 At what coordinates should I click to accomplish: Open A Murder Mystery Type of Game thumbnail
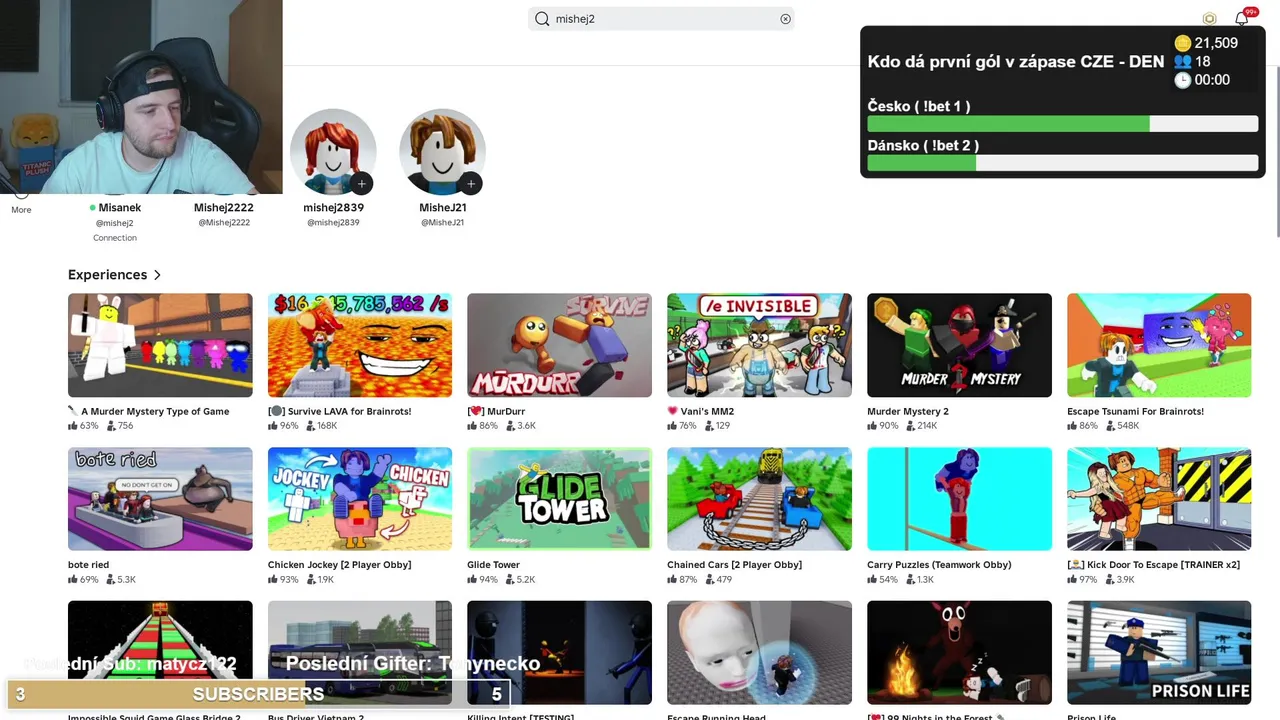pyautogui.click(x=160, y=345)
